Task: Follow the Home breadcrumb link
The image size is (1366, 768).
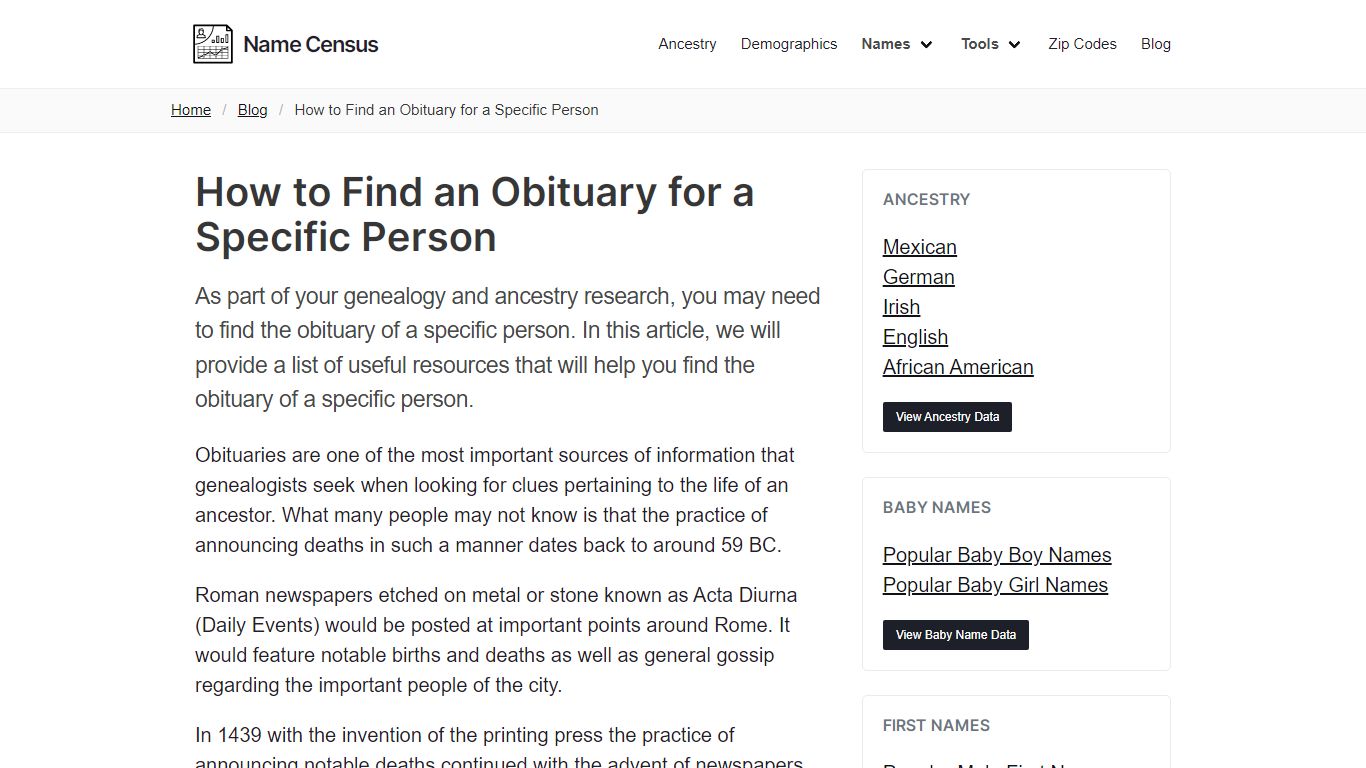Action: 191,110
